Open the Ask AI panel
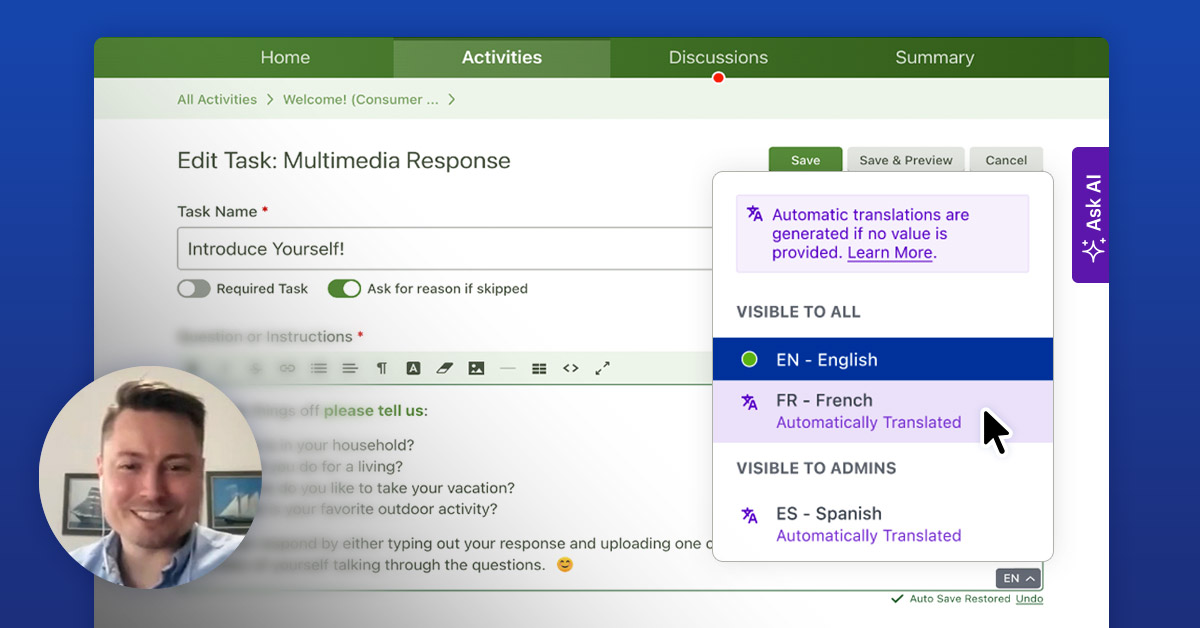 [1090, 216]
